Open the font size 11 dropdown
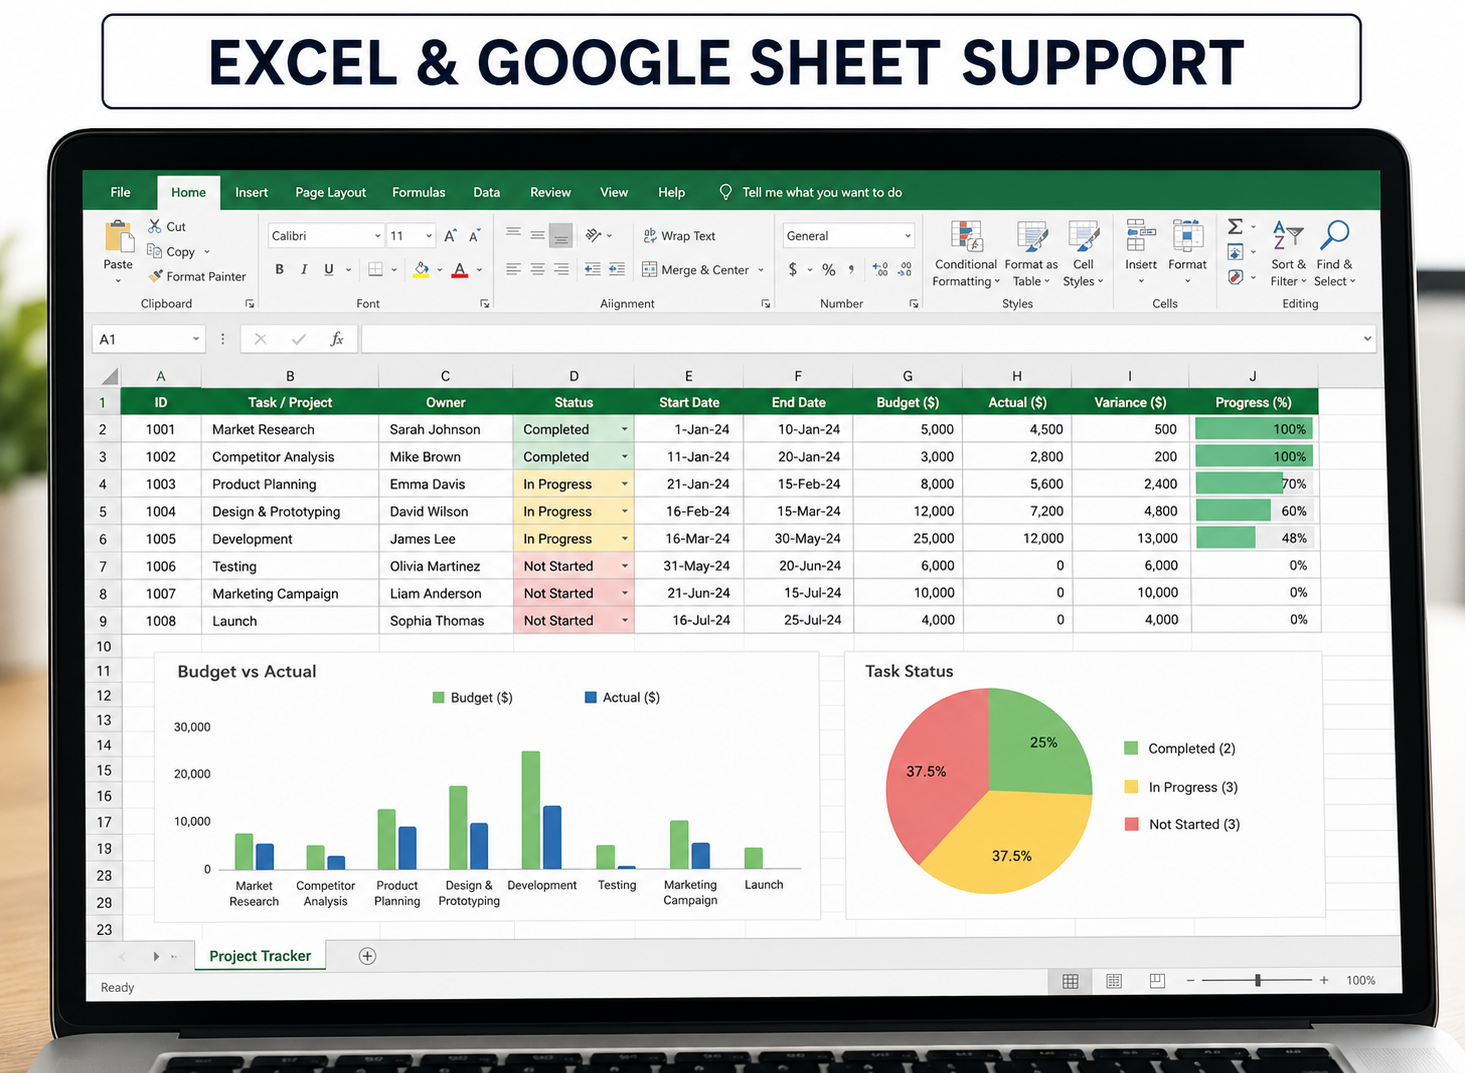 click(x=429, y=236)
